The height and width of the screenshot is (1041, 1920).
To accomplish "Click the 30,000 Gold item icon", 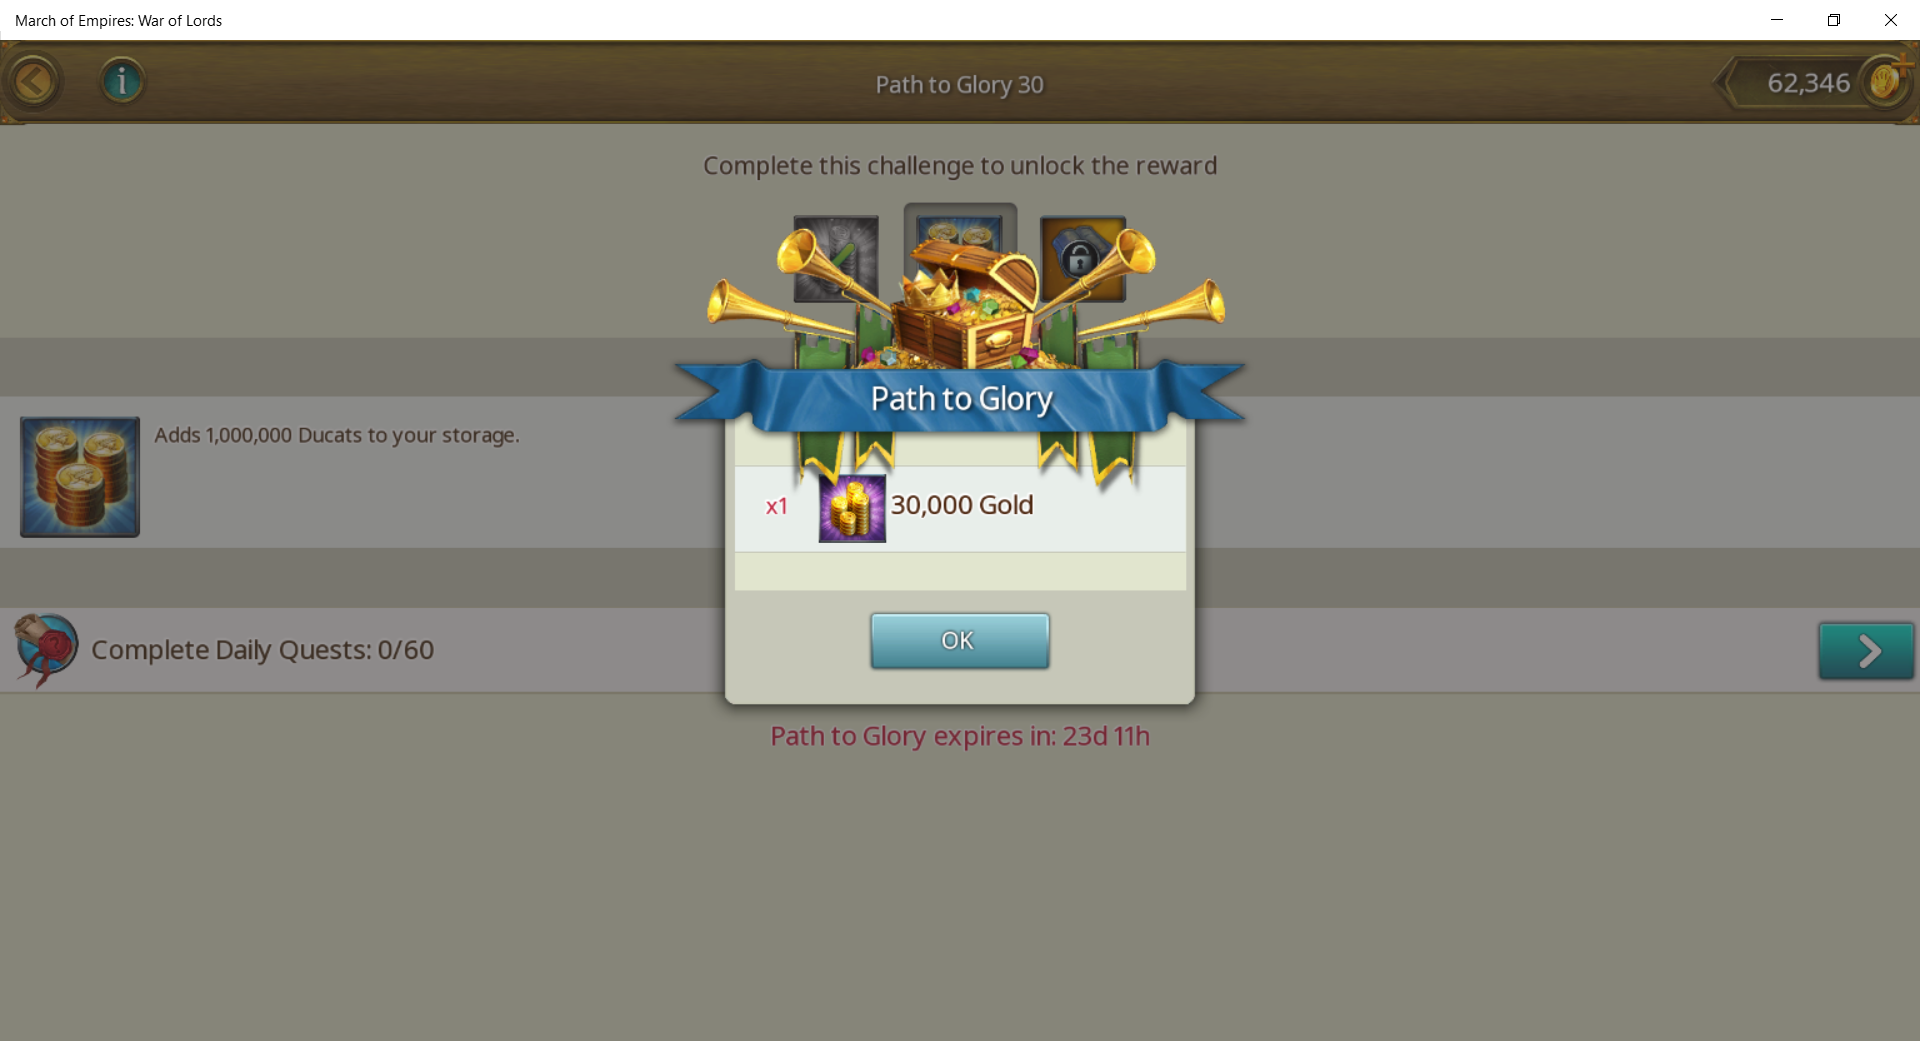I will pos(852,508).
